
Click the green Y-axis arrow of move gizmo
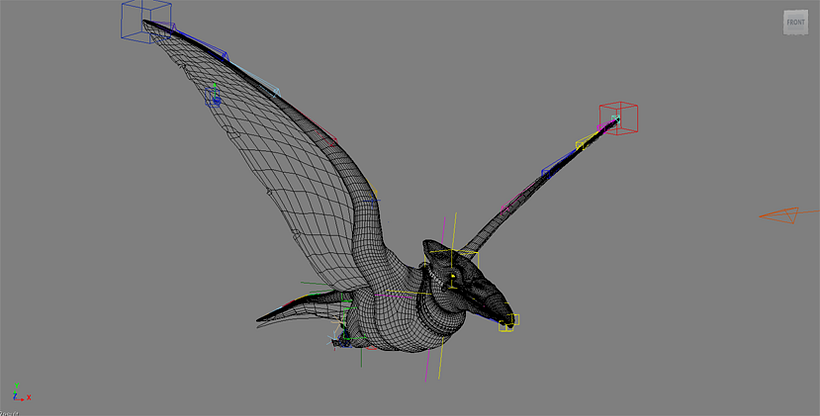pyautogui.click(x=214, y=87)
